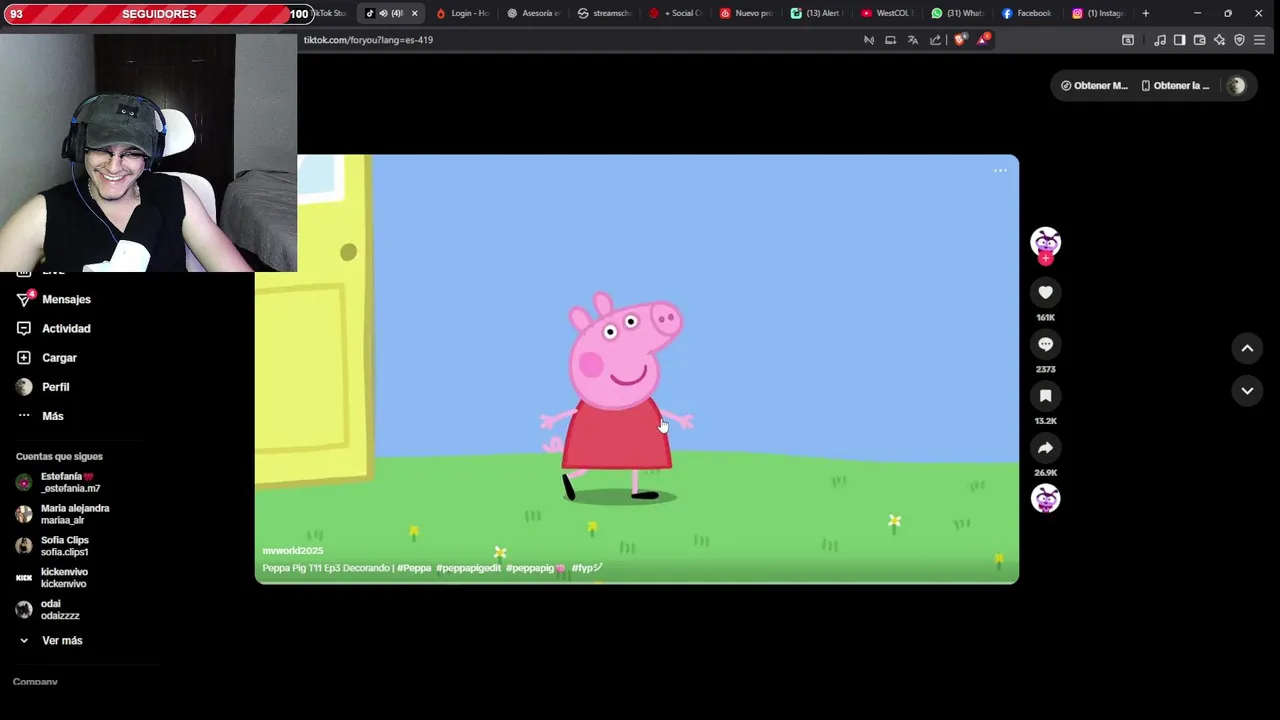Follow creator with the red plus badge
Viewport: 1280px width, 720px height.
[x=1045, y=259]
